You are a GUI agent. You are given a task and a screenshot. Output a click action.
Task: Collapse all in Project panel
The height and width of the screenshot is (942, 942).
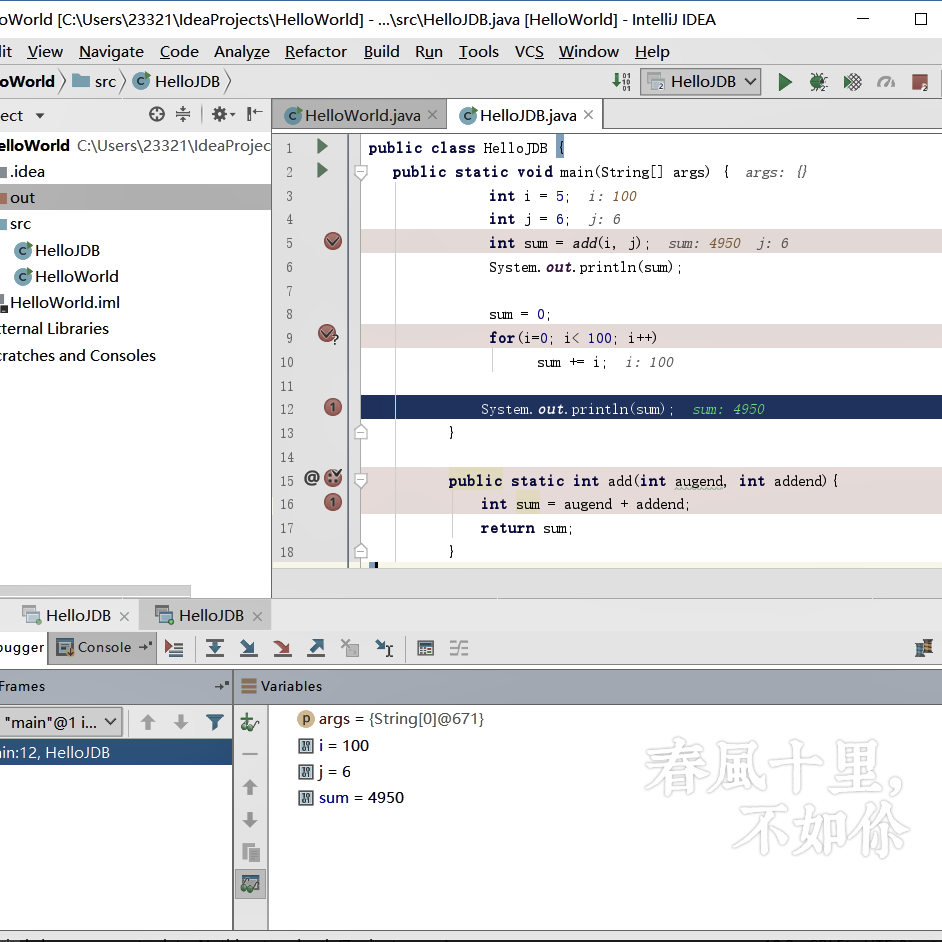point(183,114)
